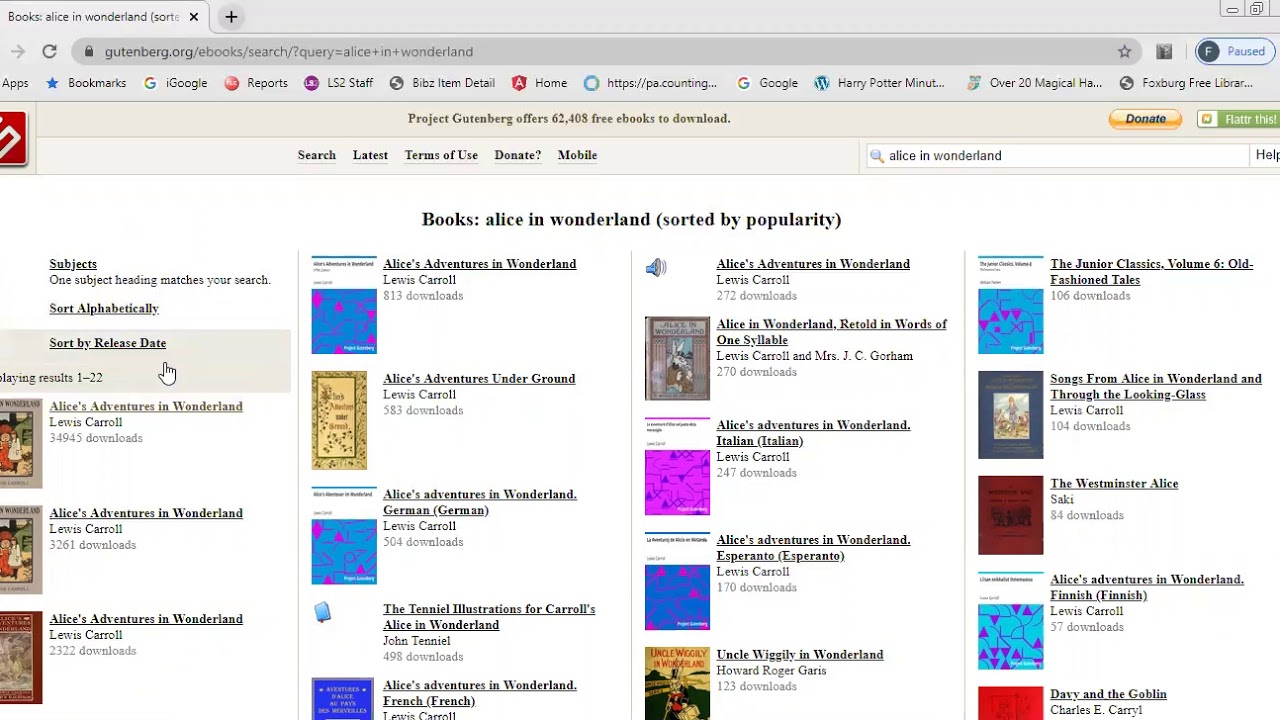Open The Junior Classics, Volume 6 link

1151,272
